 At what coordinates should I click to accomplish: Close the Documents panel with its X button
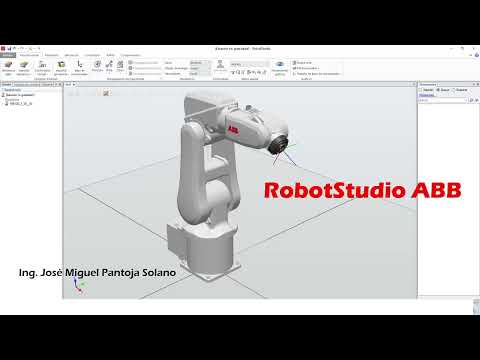pyautogui.click(x=478, y=85)
